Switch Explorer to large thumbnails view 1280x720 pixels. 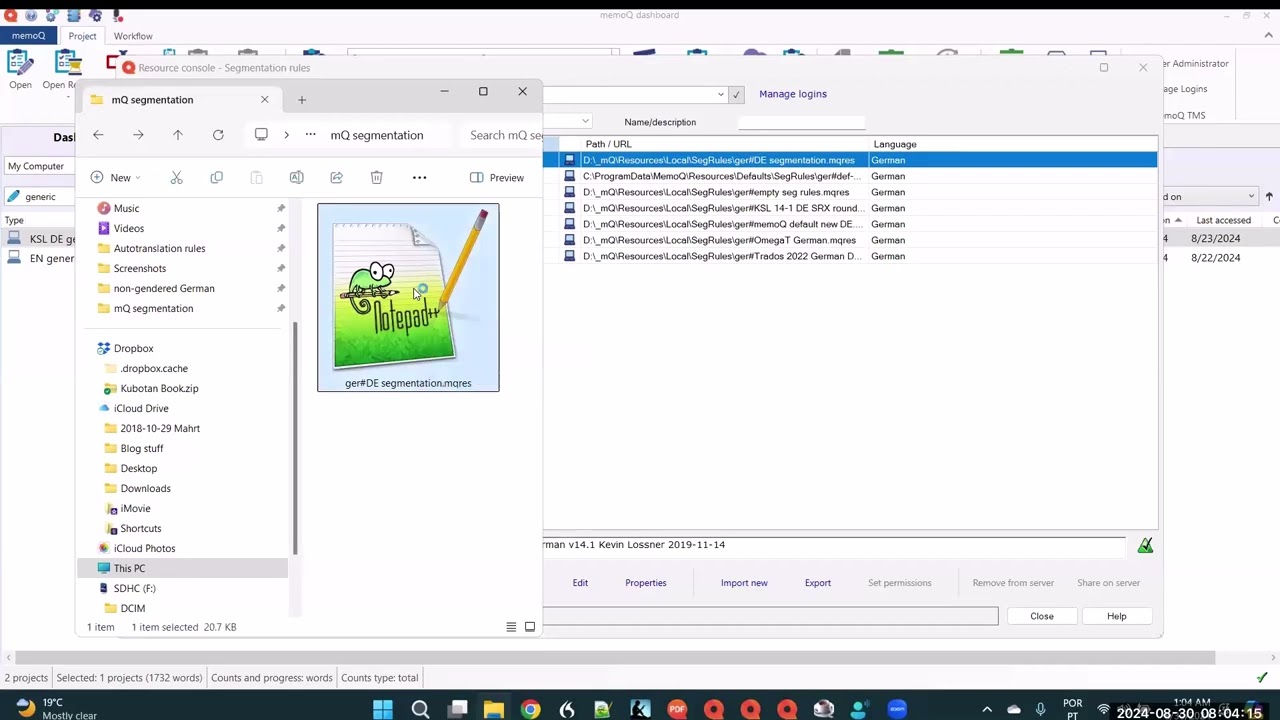[530, 627]
